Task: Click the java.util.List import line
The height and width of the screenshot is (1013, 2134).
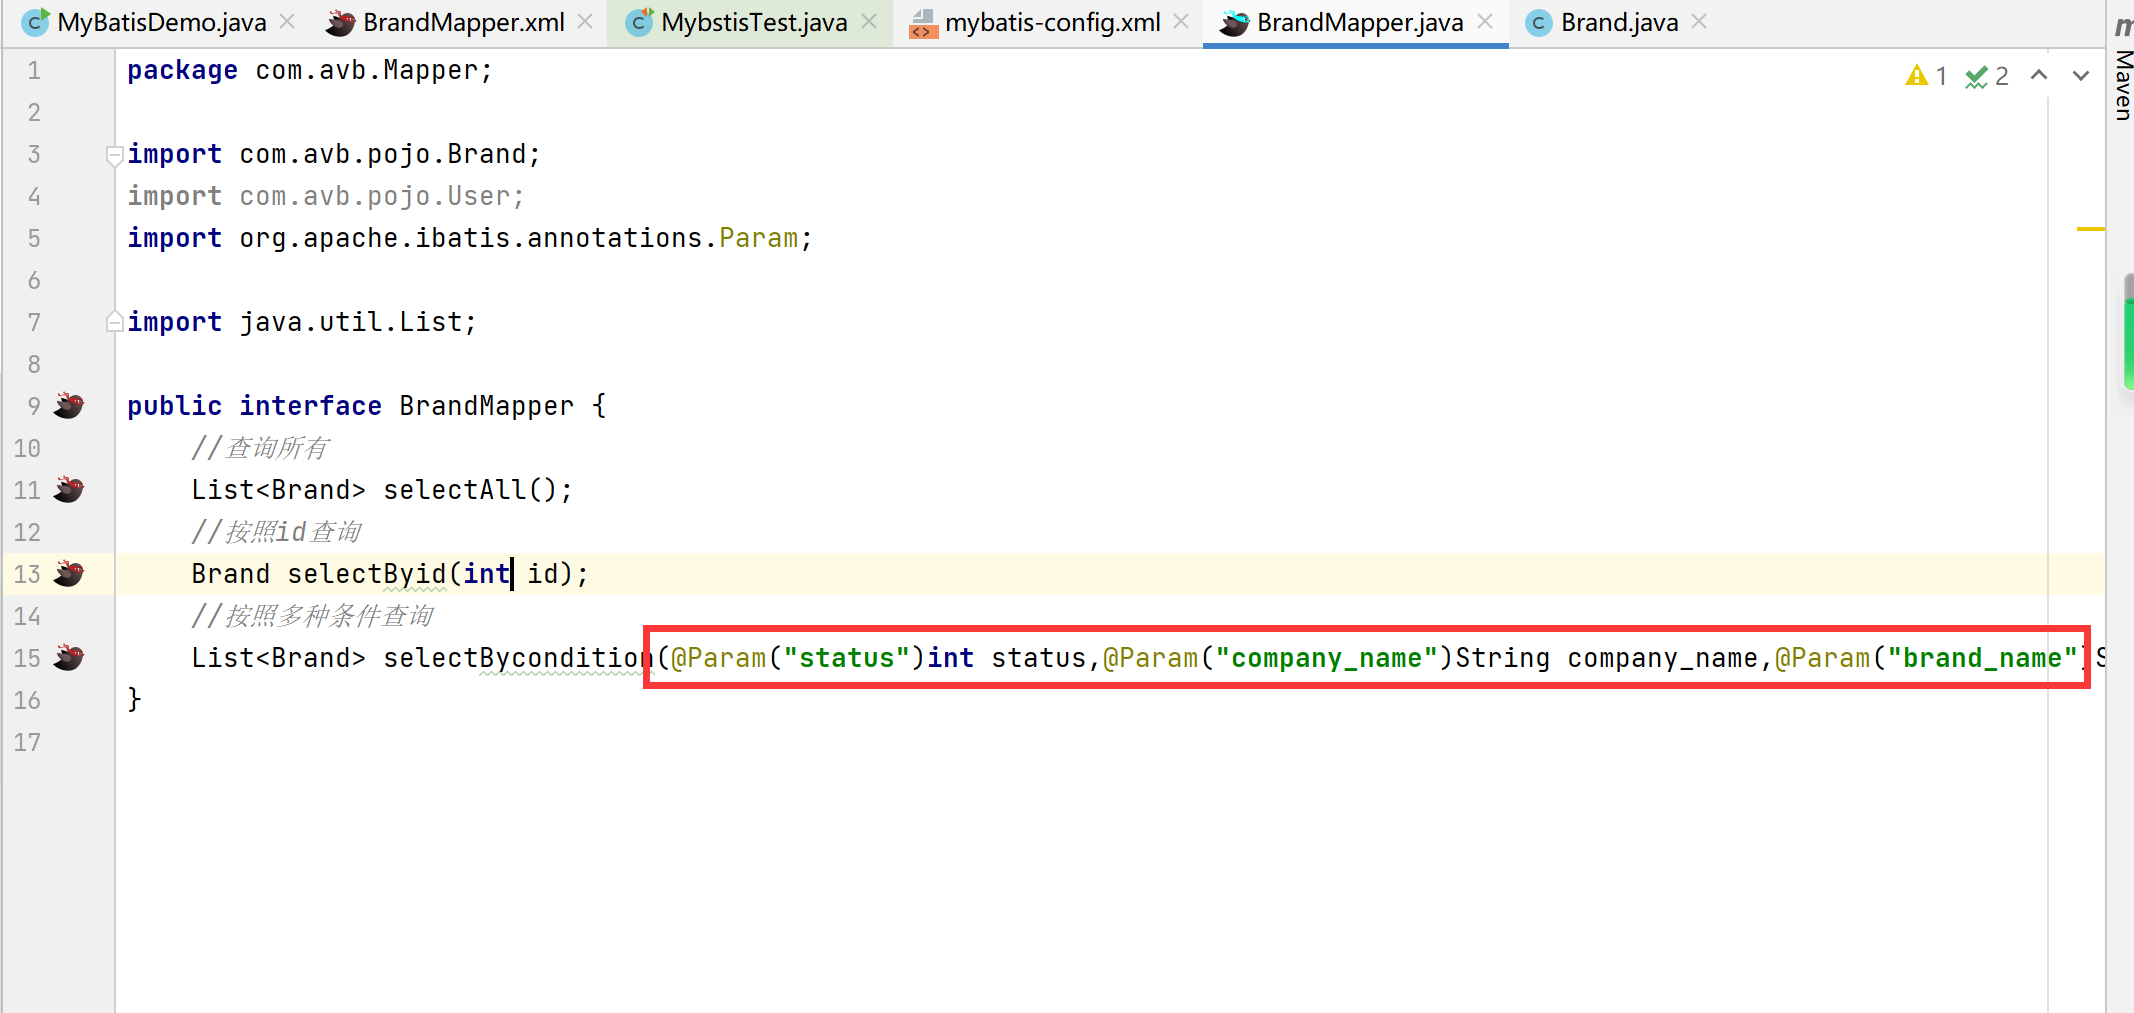Action: click(301, 322)
